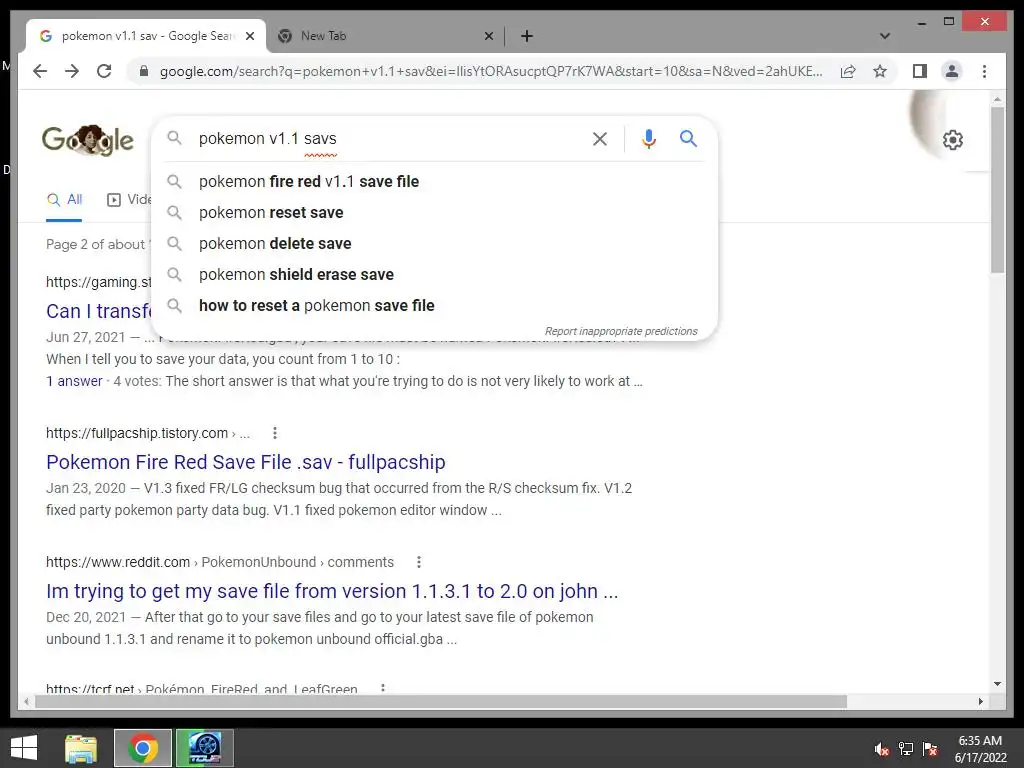Open the tire-icon app in taskbar
The height and width of the screenshot is (768, 1024).
pyautogui.click(x=204, y=748)
